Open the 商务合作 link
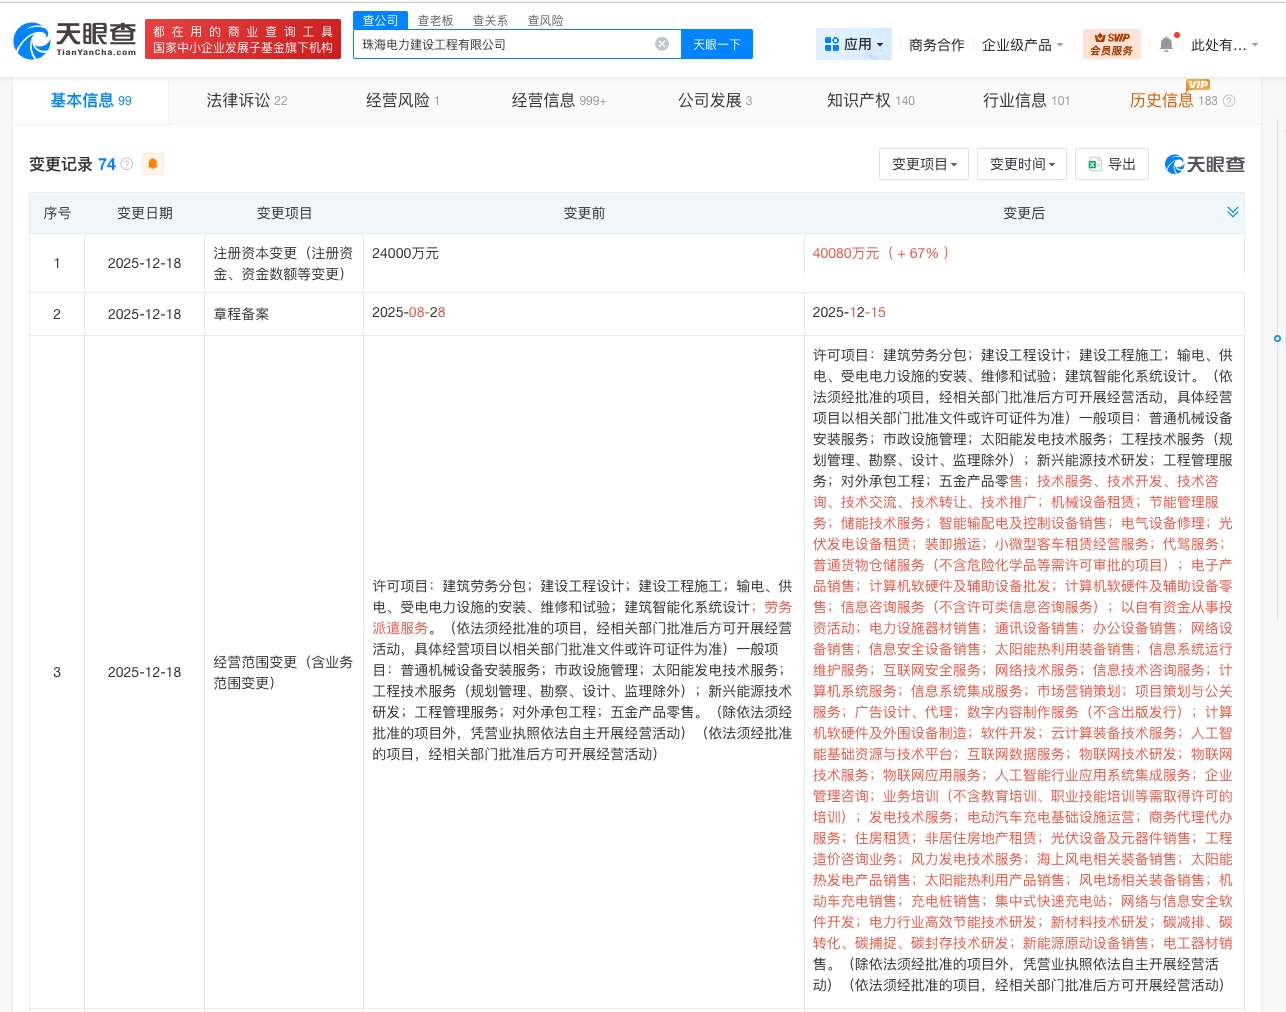The height and width of the screenshot is (1012, 1286). point(936,44)
